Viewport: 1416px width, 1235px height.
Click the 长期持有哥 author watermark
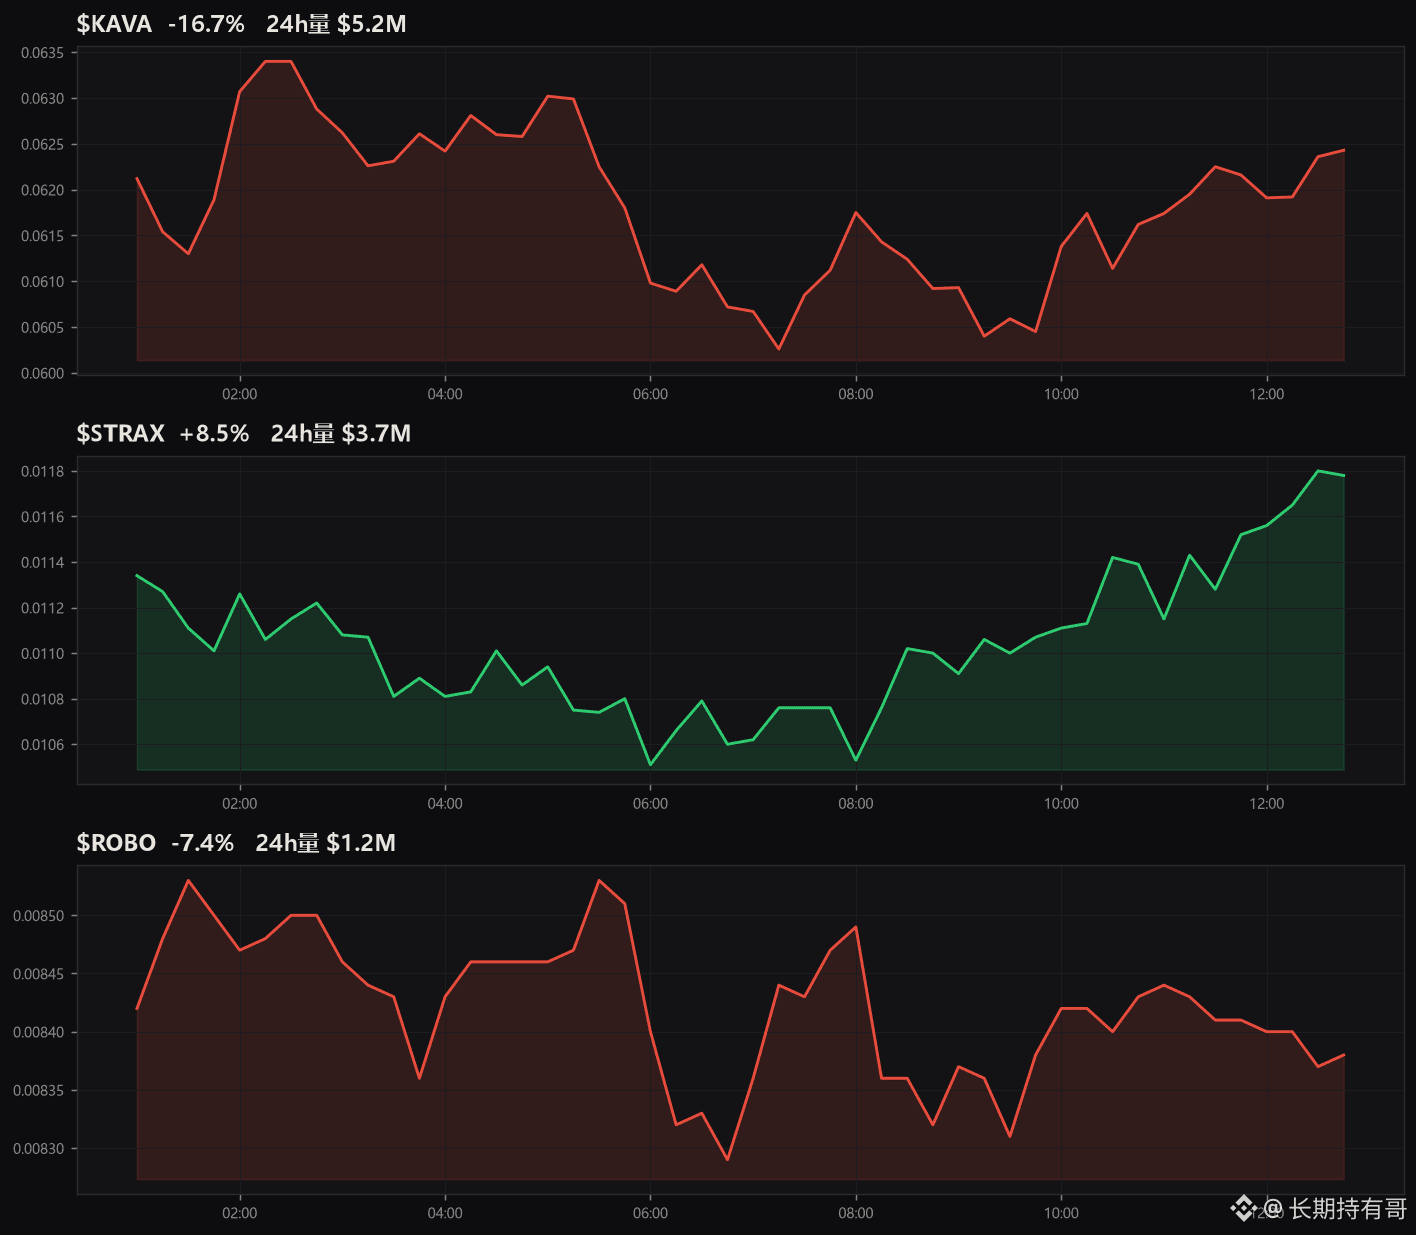click(x=1347, y=1208)
